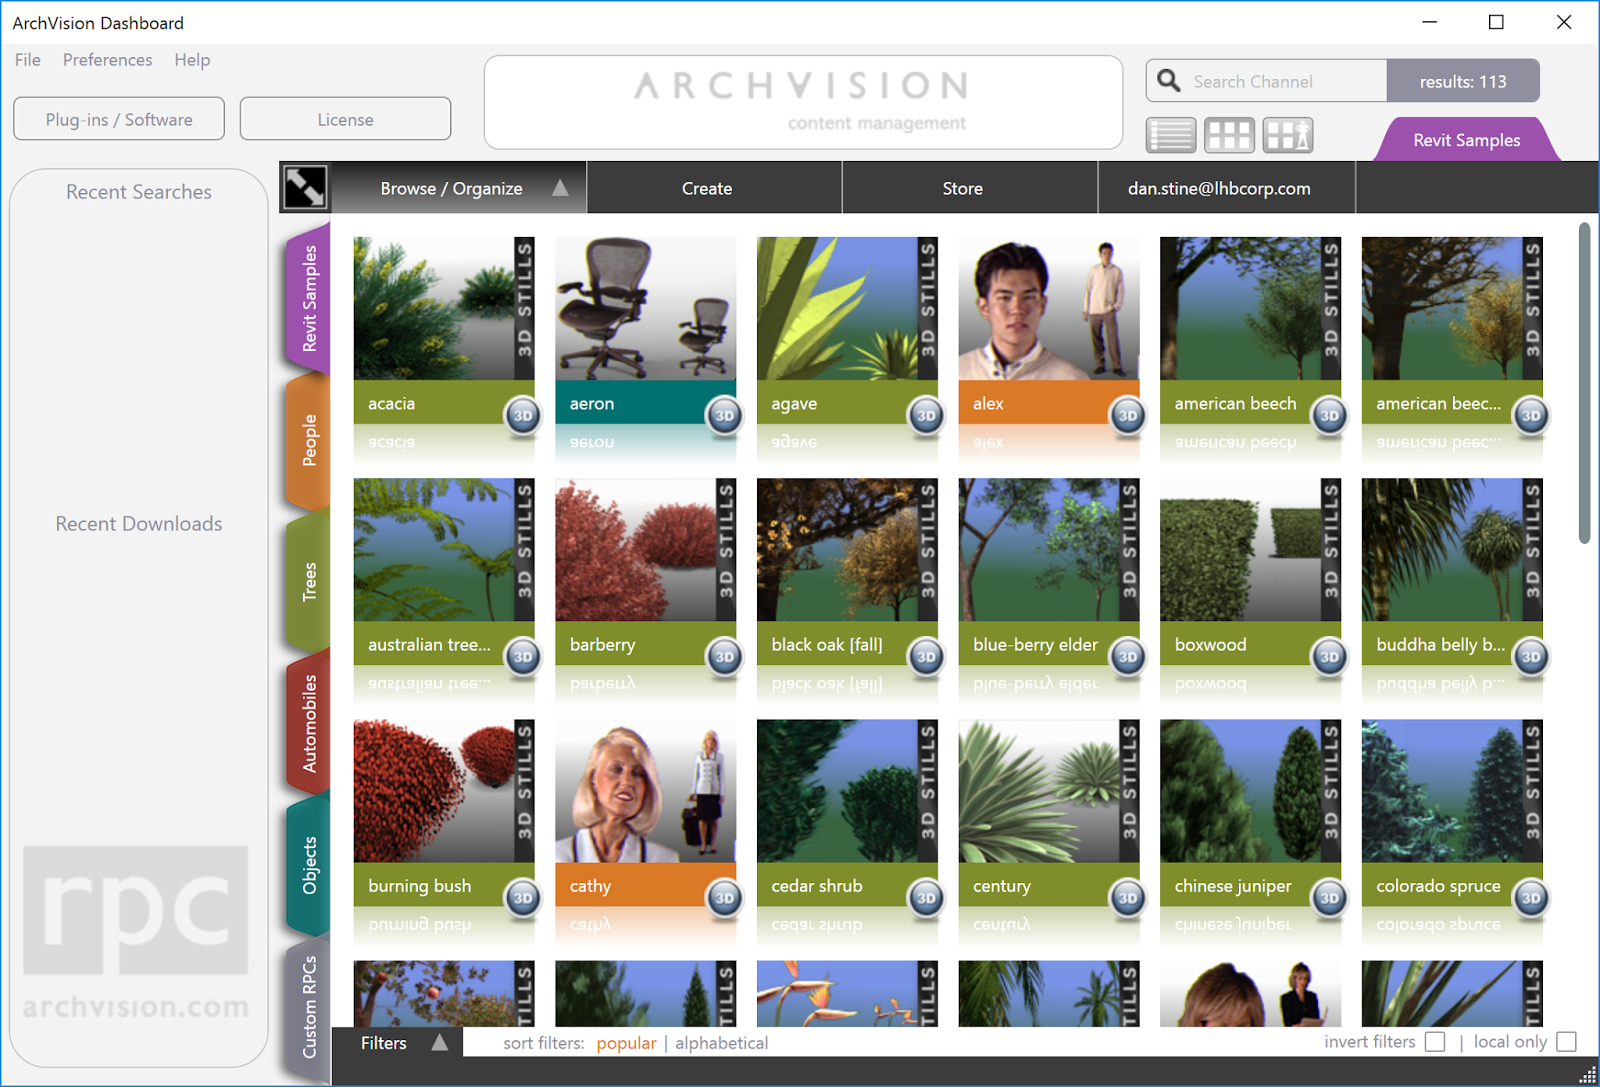The image size is (1600, 1087).
Task: Click the 3D badge on colorado spruce
Action: (x=1530, y=899)
